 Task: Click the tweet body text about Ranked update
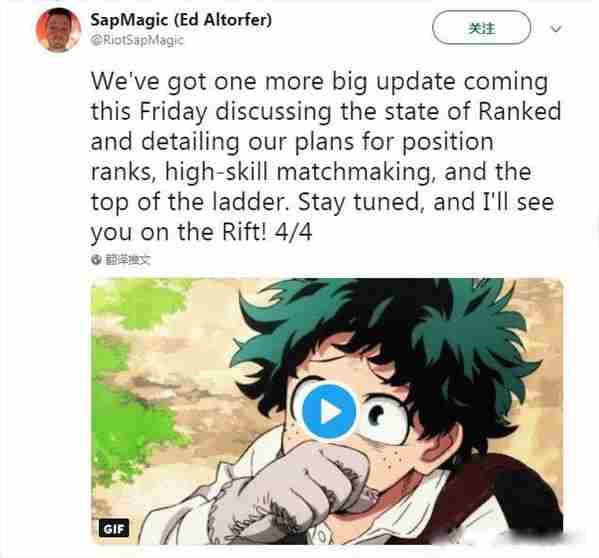pos(326,157)
